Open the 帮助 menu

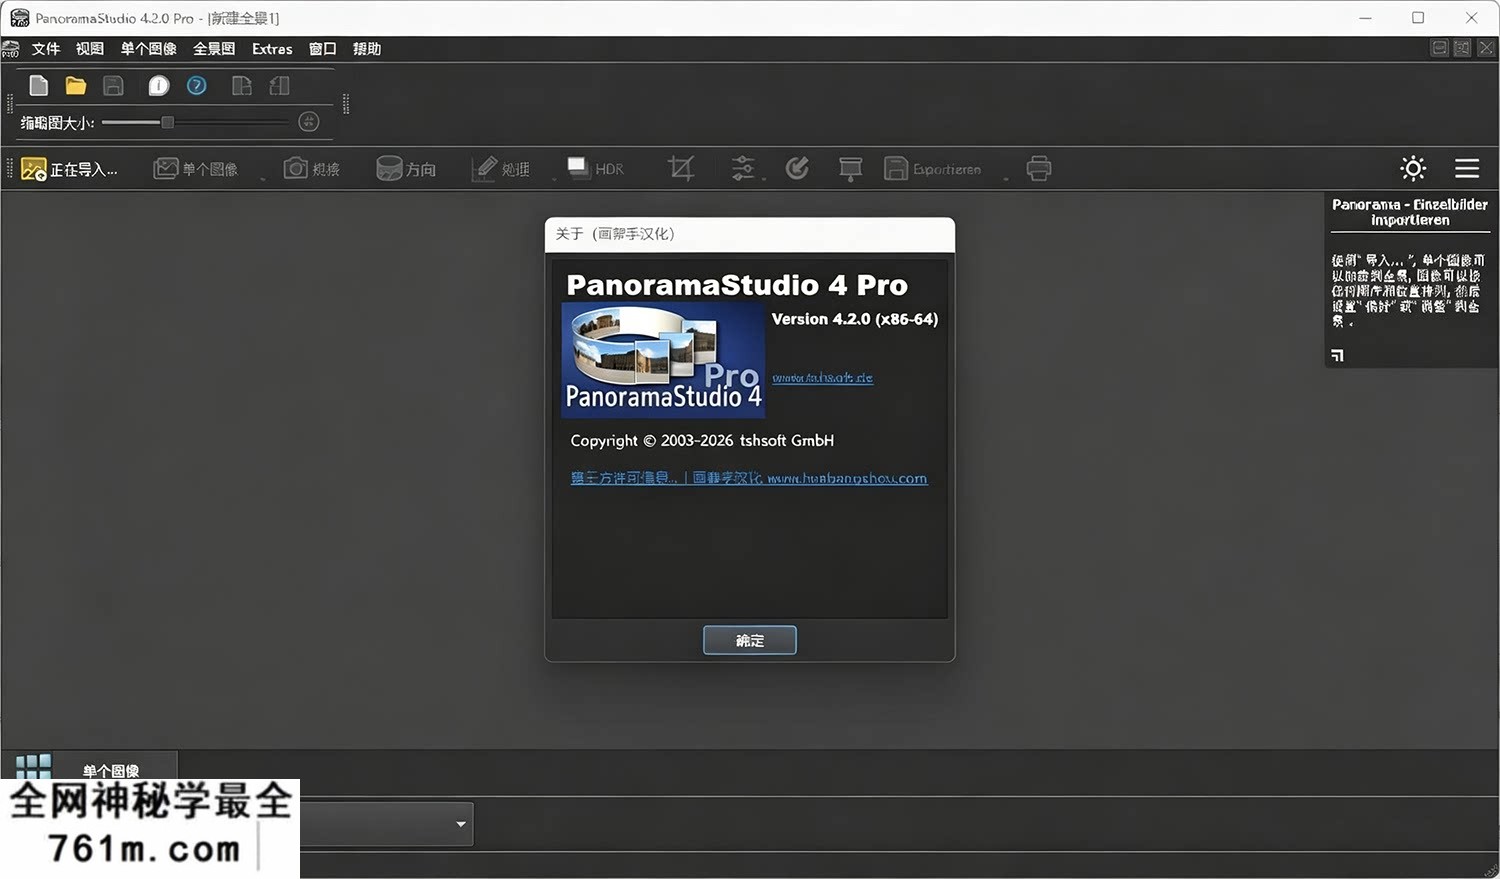pyautogui.click(x=367, y=49)
